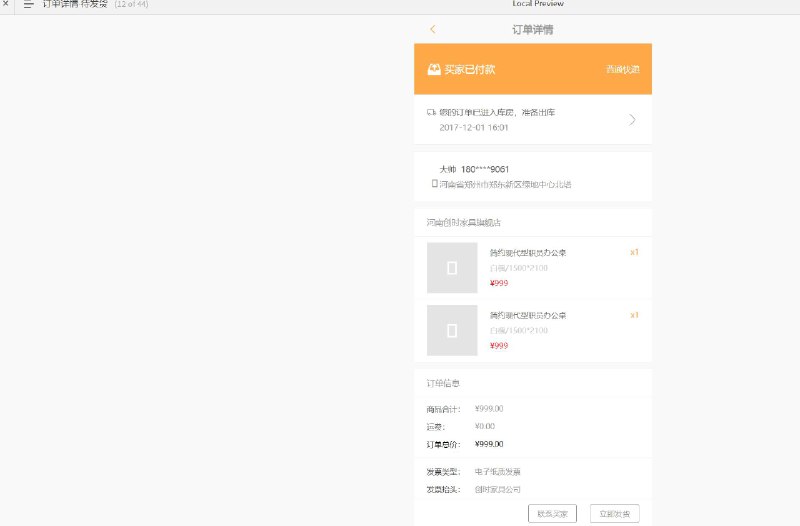Image resolution: width=800 pixels, height=526 pixels.
Task: Open the second product thumbnail image
Action: (452, 331)
